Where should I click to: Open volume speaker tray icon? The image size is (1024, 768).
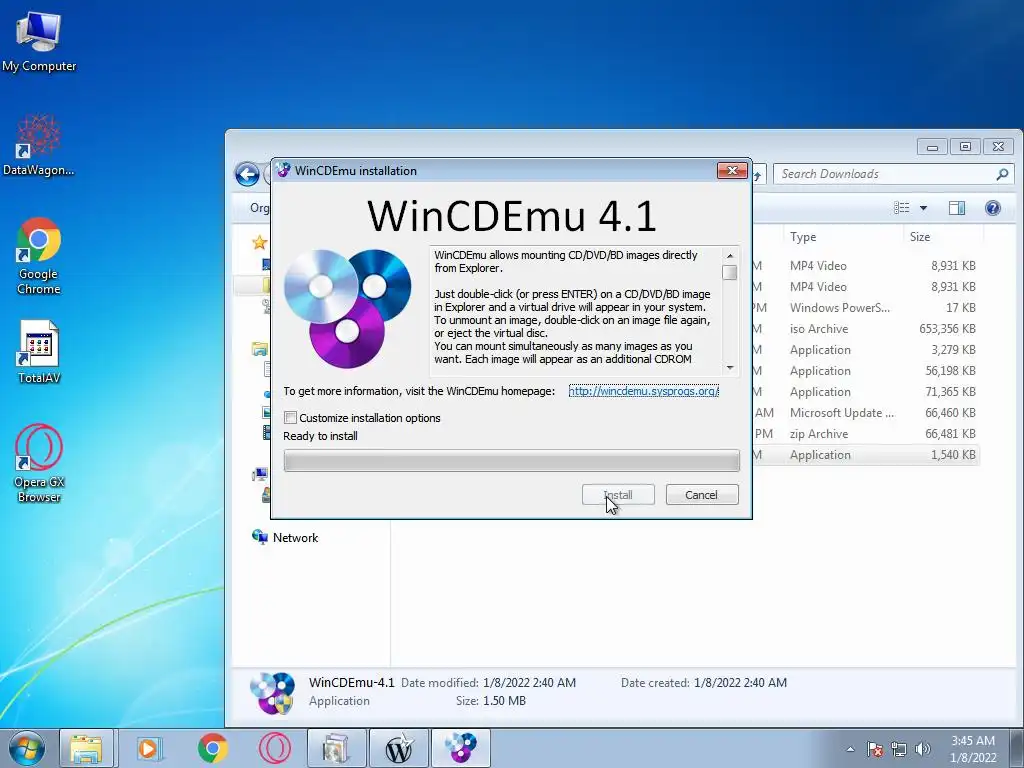pos(923,749)
